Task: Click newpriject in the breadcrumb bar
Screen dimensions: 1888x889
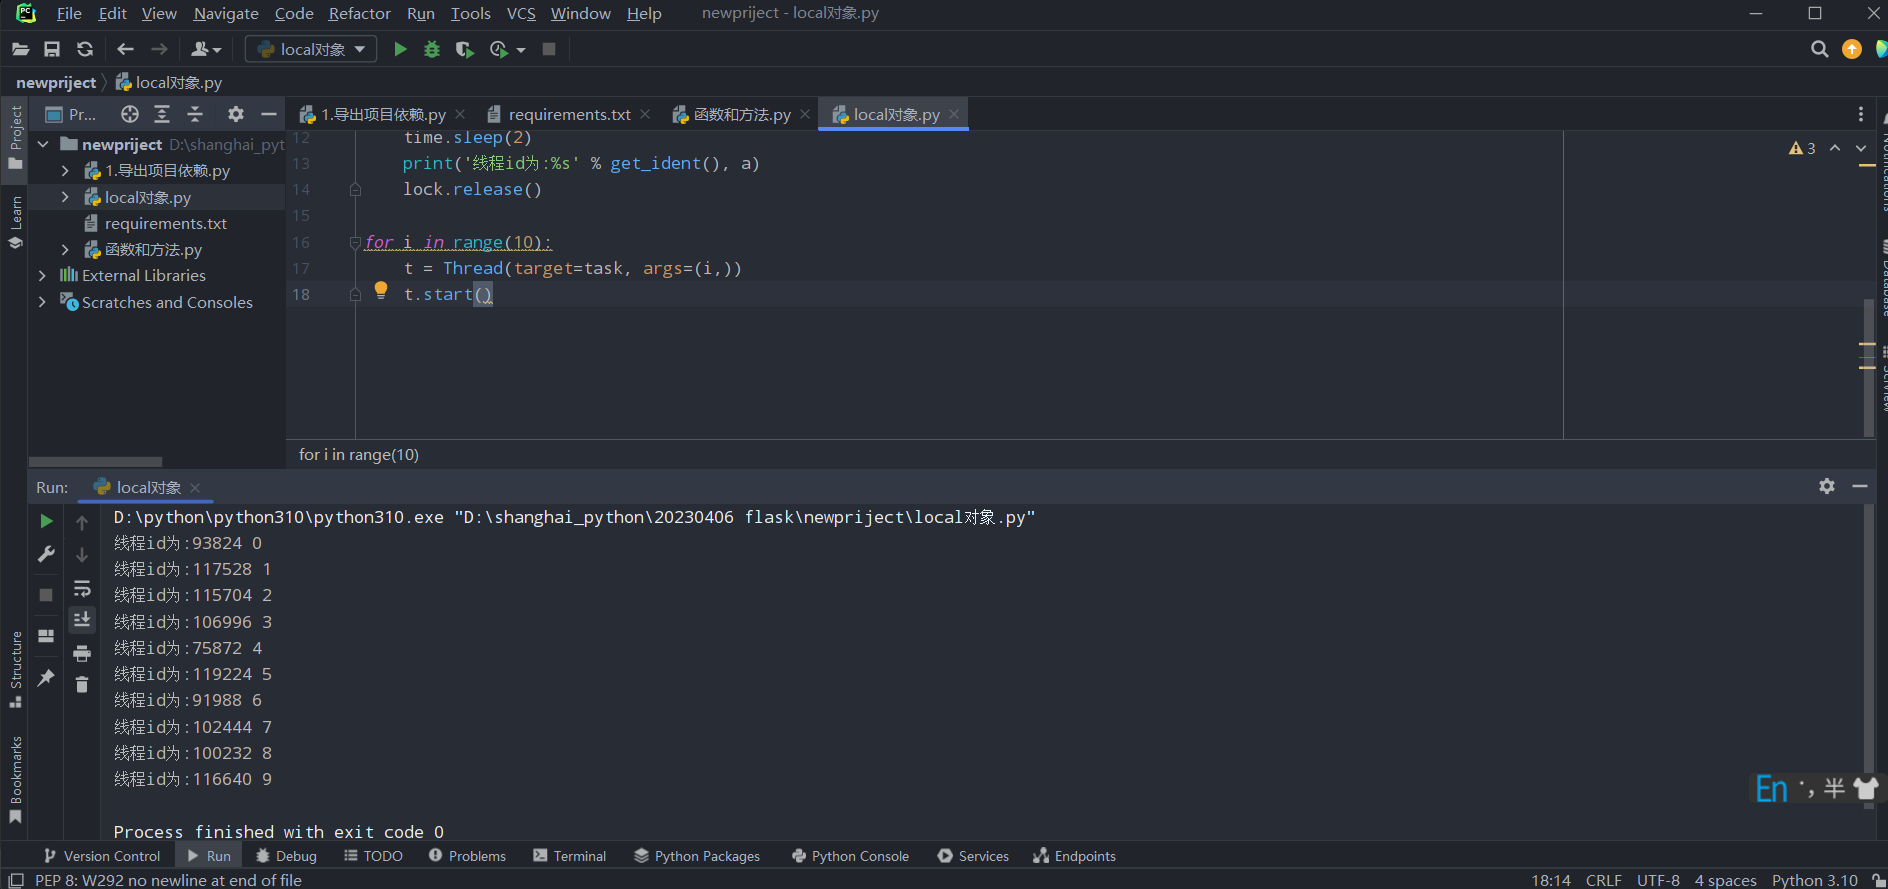Action: [x=56, y=82]
